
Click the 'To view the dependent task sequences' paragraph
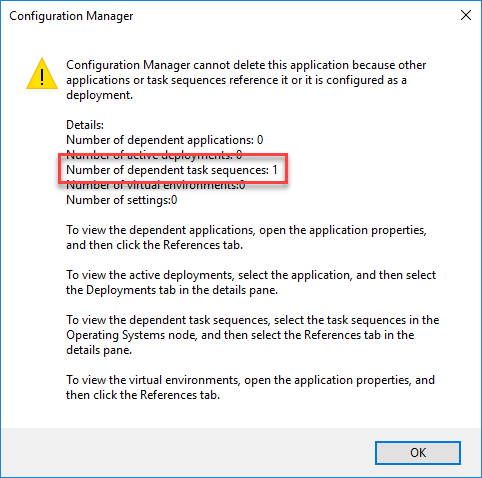click(x=252, y=335)
